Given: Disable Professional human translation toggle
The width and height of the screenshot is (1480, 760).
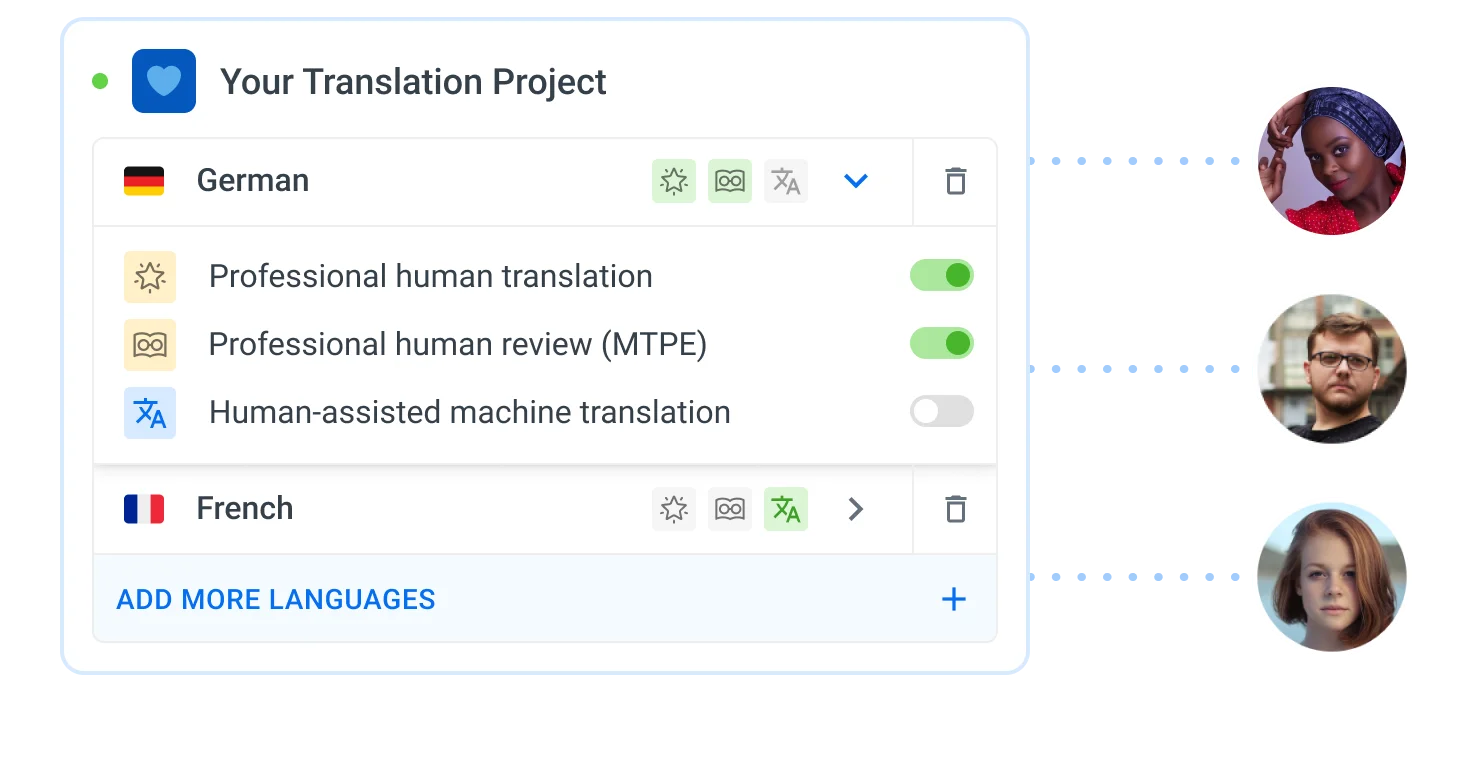Looking at the screenshot, I should coord(942,275).
